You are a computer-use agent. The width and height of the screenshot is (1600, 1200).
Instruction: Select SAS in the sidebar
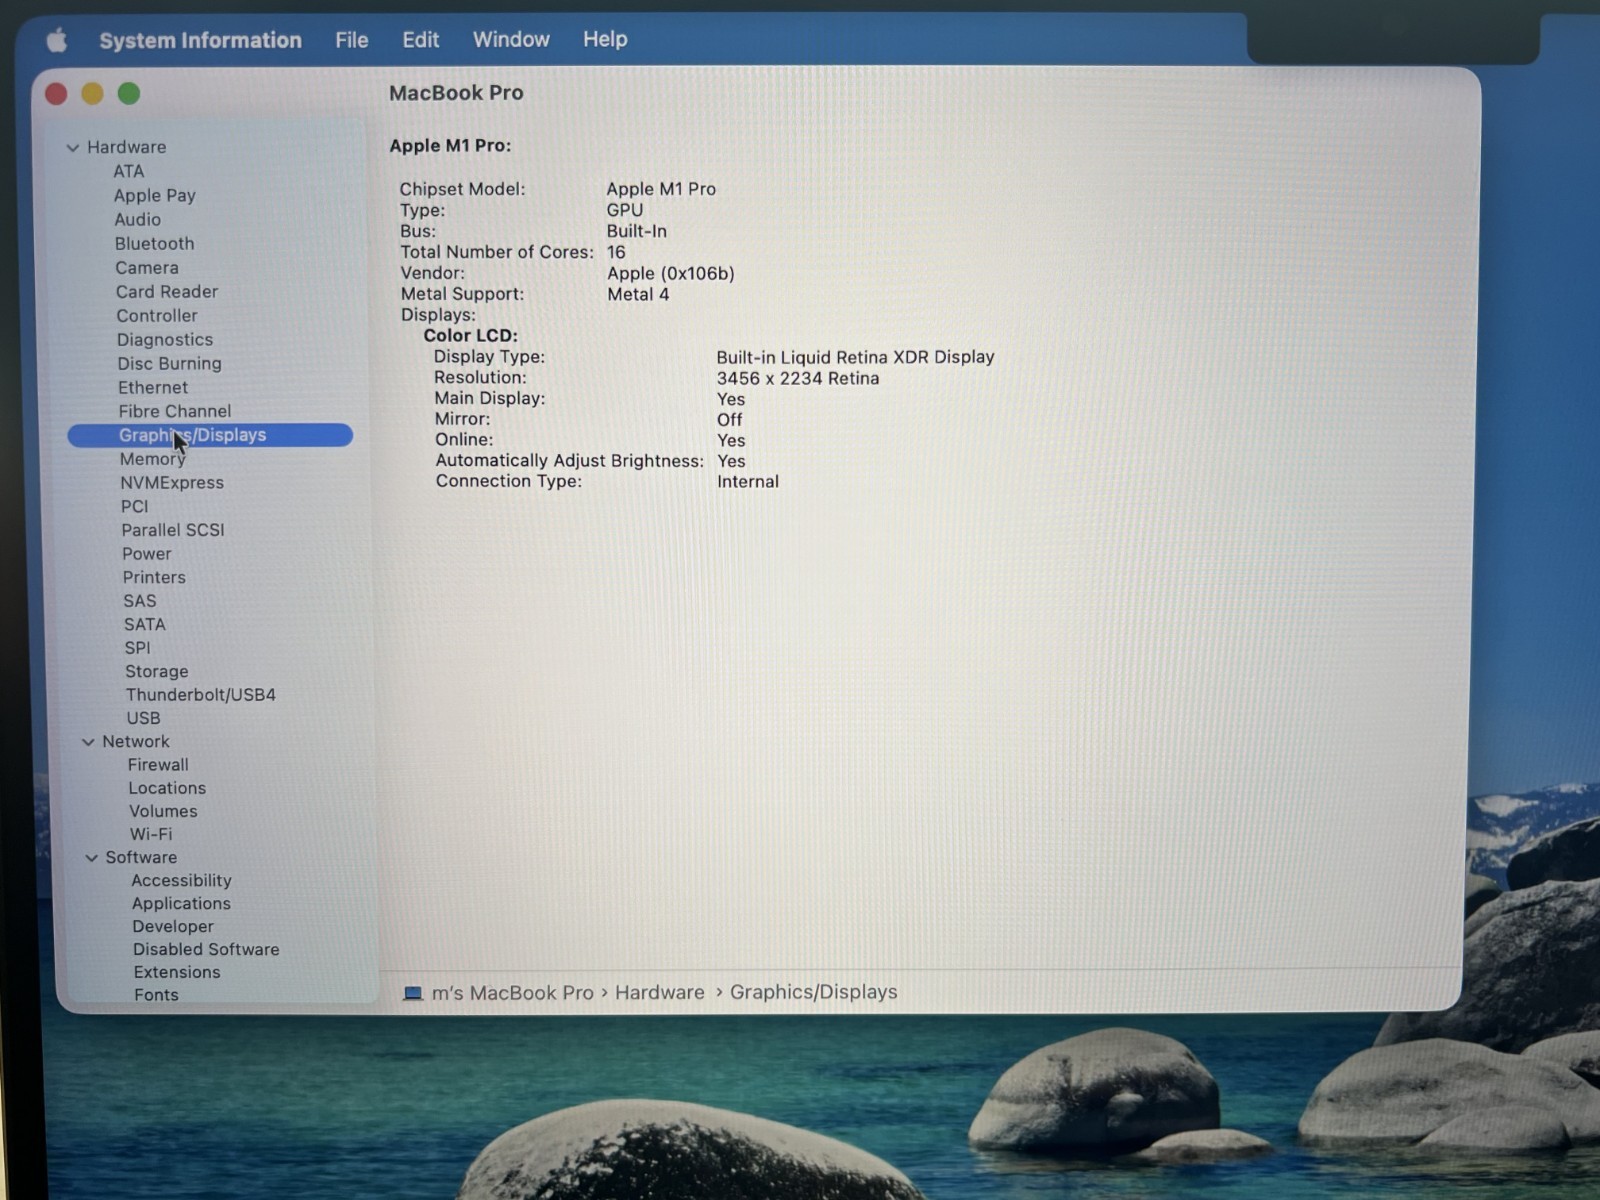pos(140,601)
